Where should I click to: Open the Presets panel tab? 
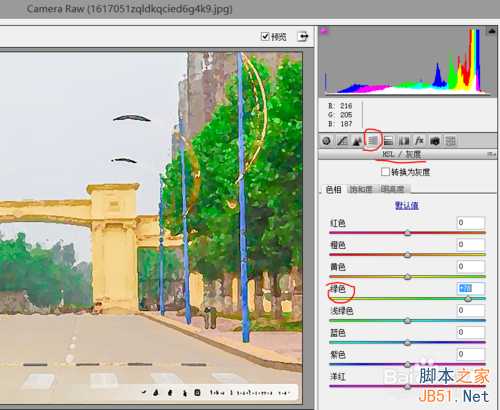(450, 141)
